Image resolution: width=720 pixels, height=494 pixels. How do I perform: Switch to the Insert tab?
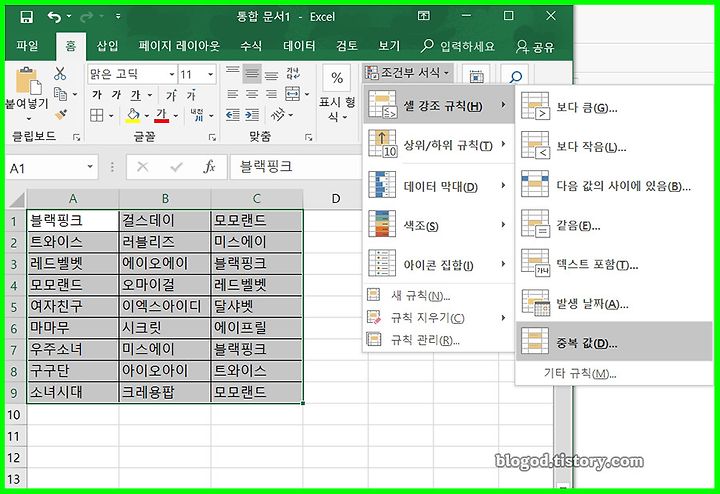pos(107,46)
